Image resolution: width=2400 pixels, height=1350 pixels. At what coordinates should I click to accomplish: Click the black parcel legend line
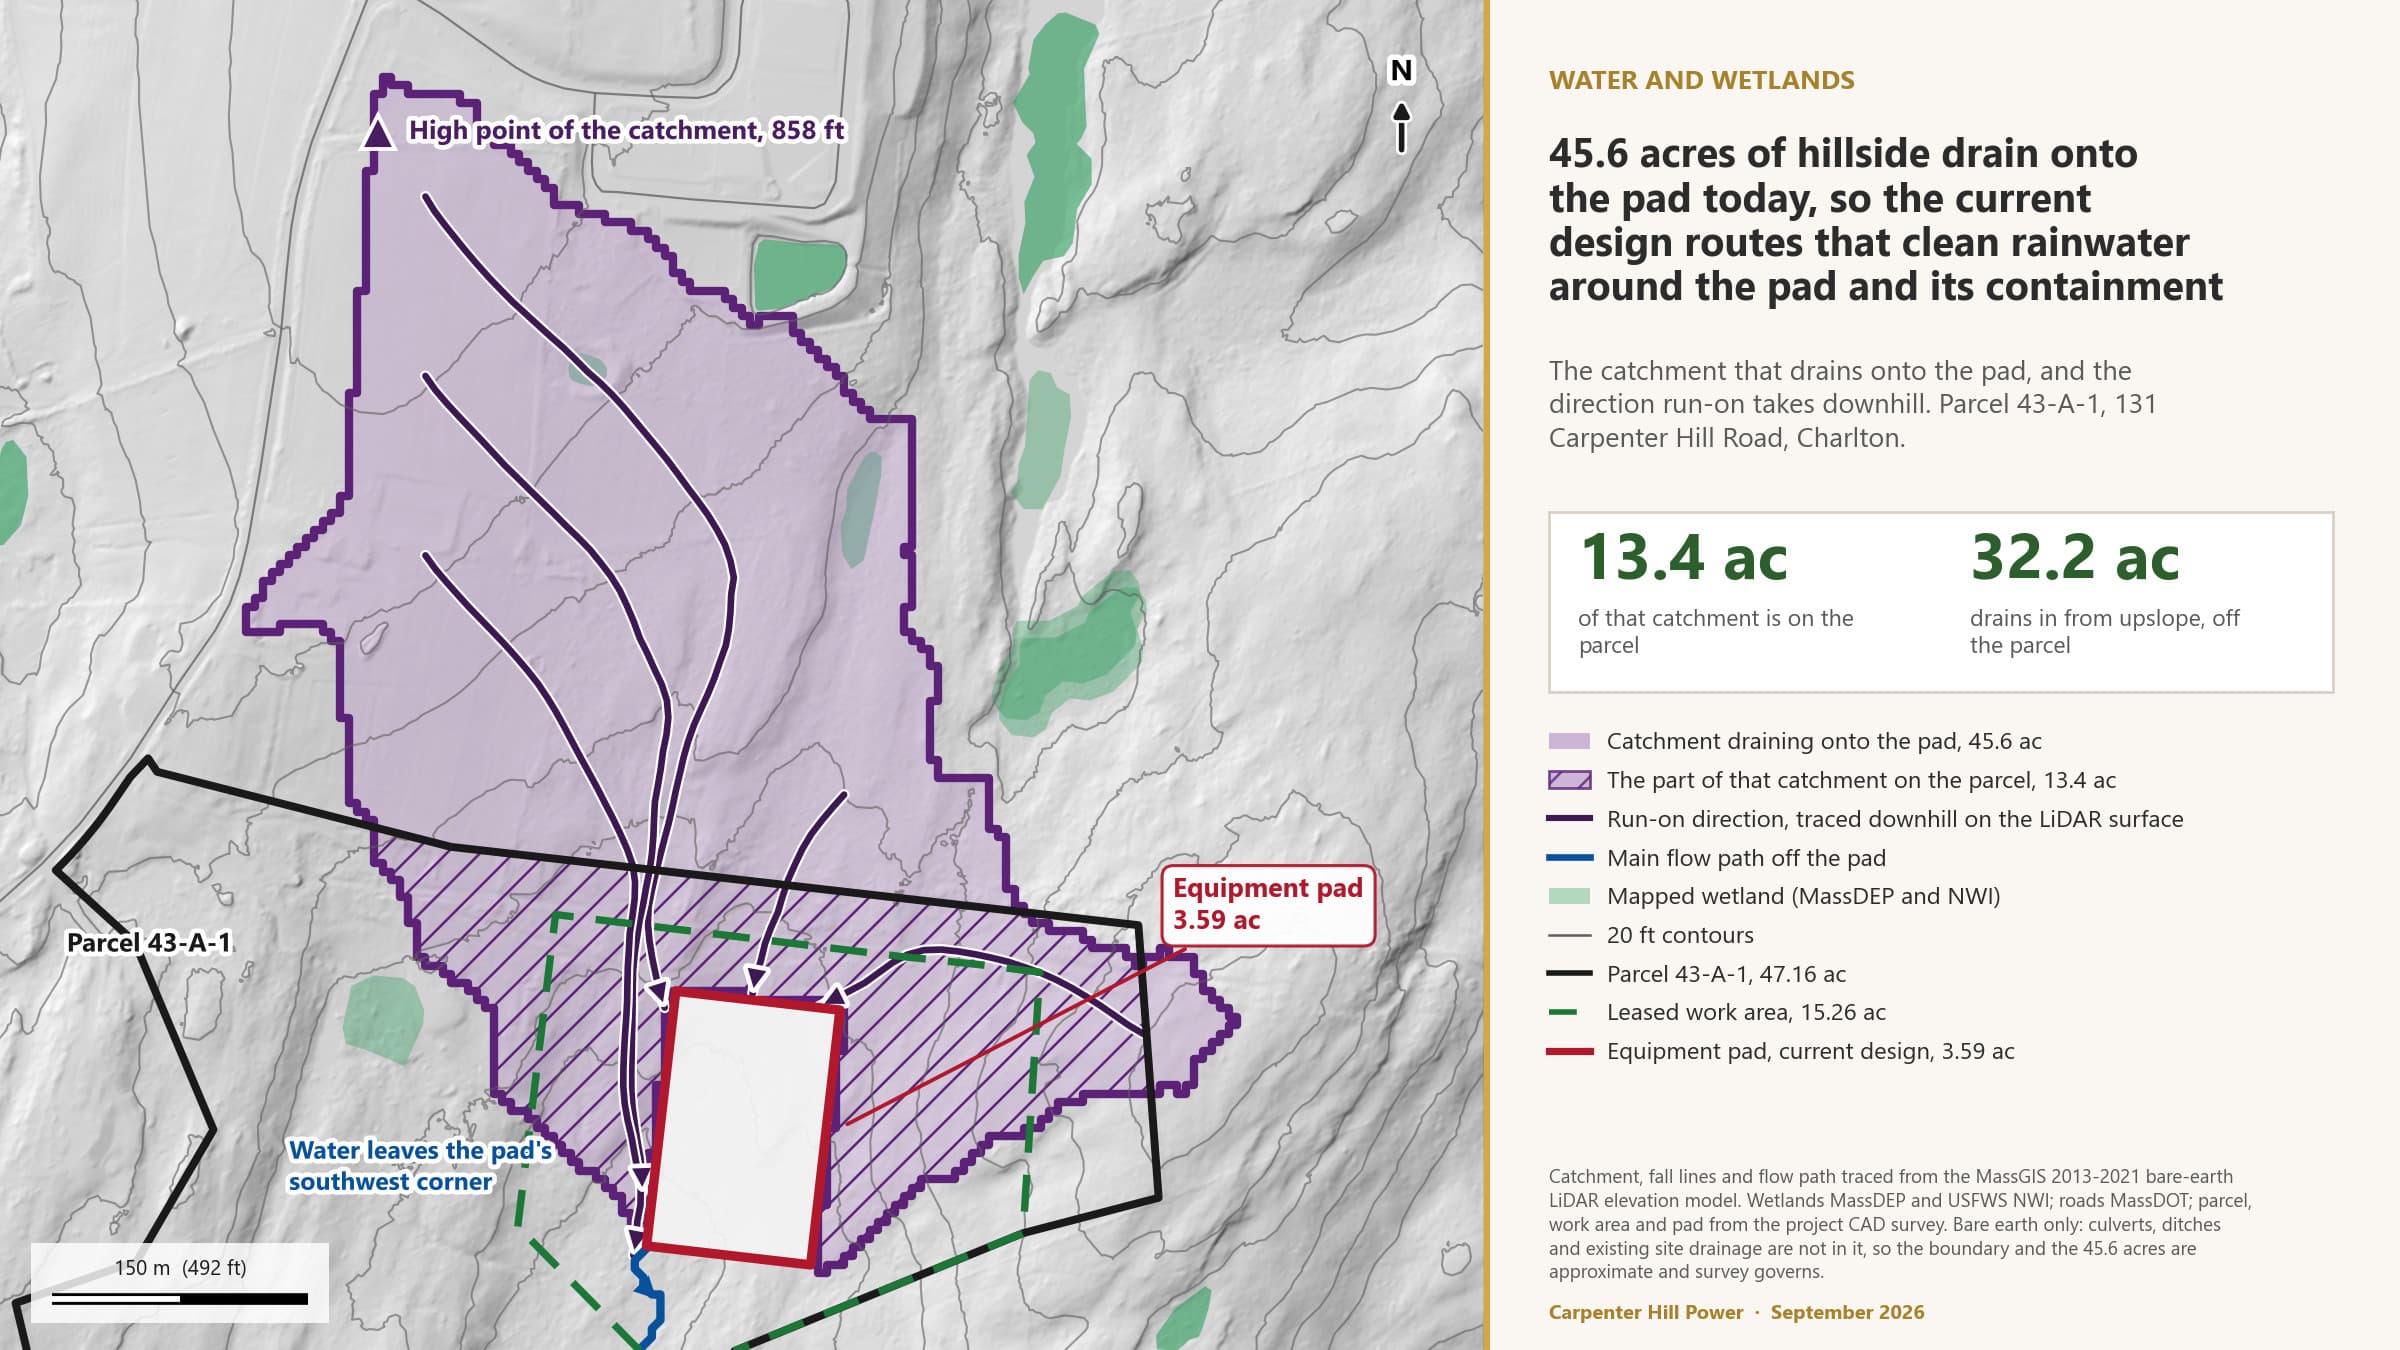[x=1569, y=974]
